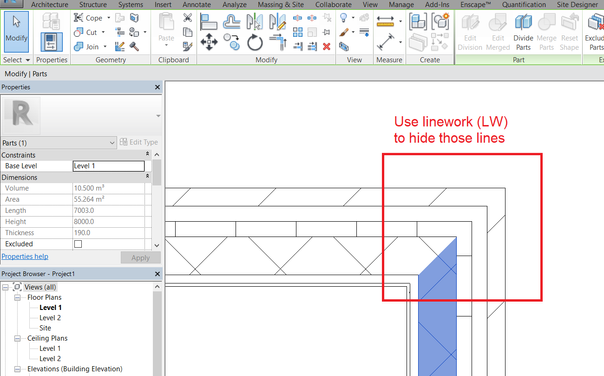Delete selection with red X icon

(x=327, y=47)
